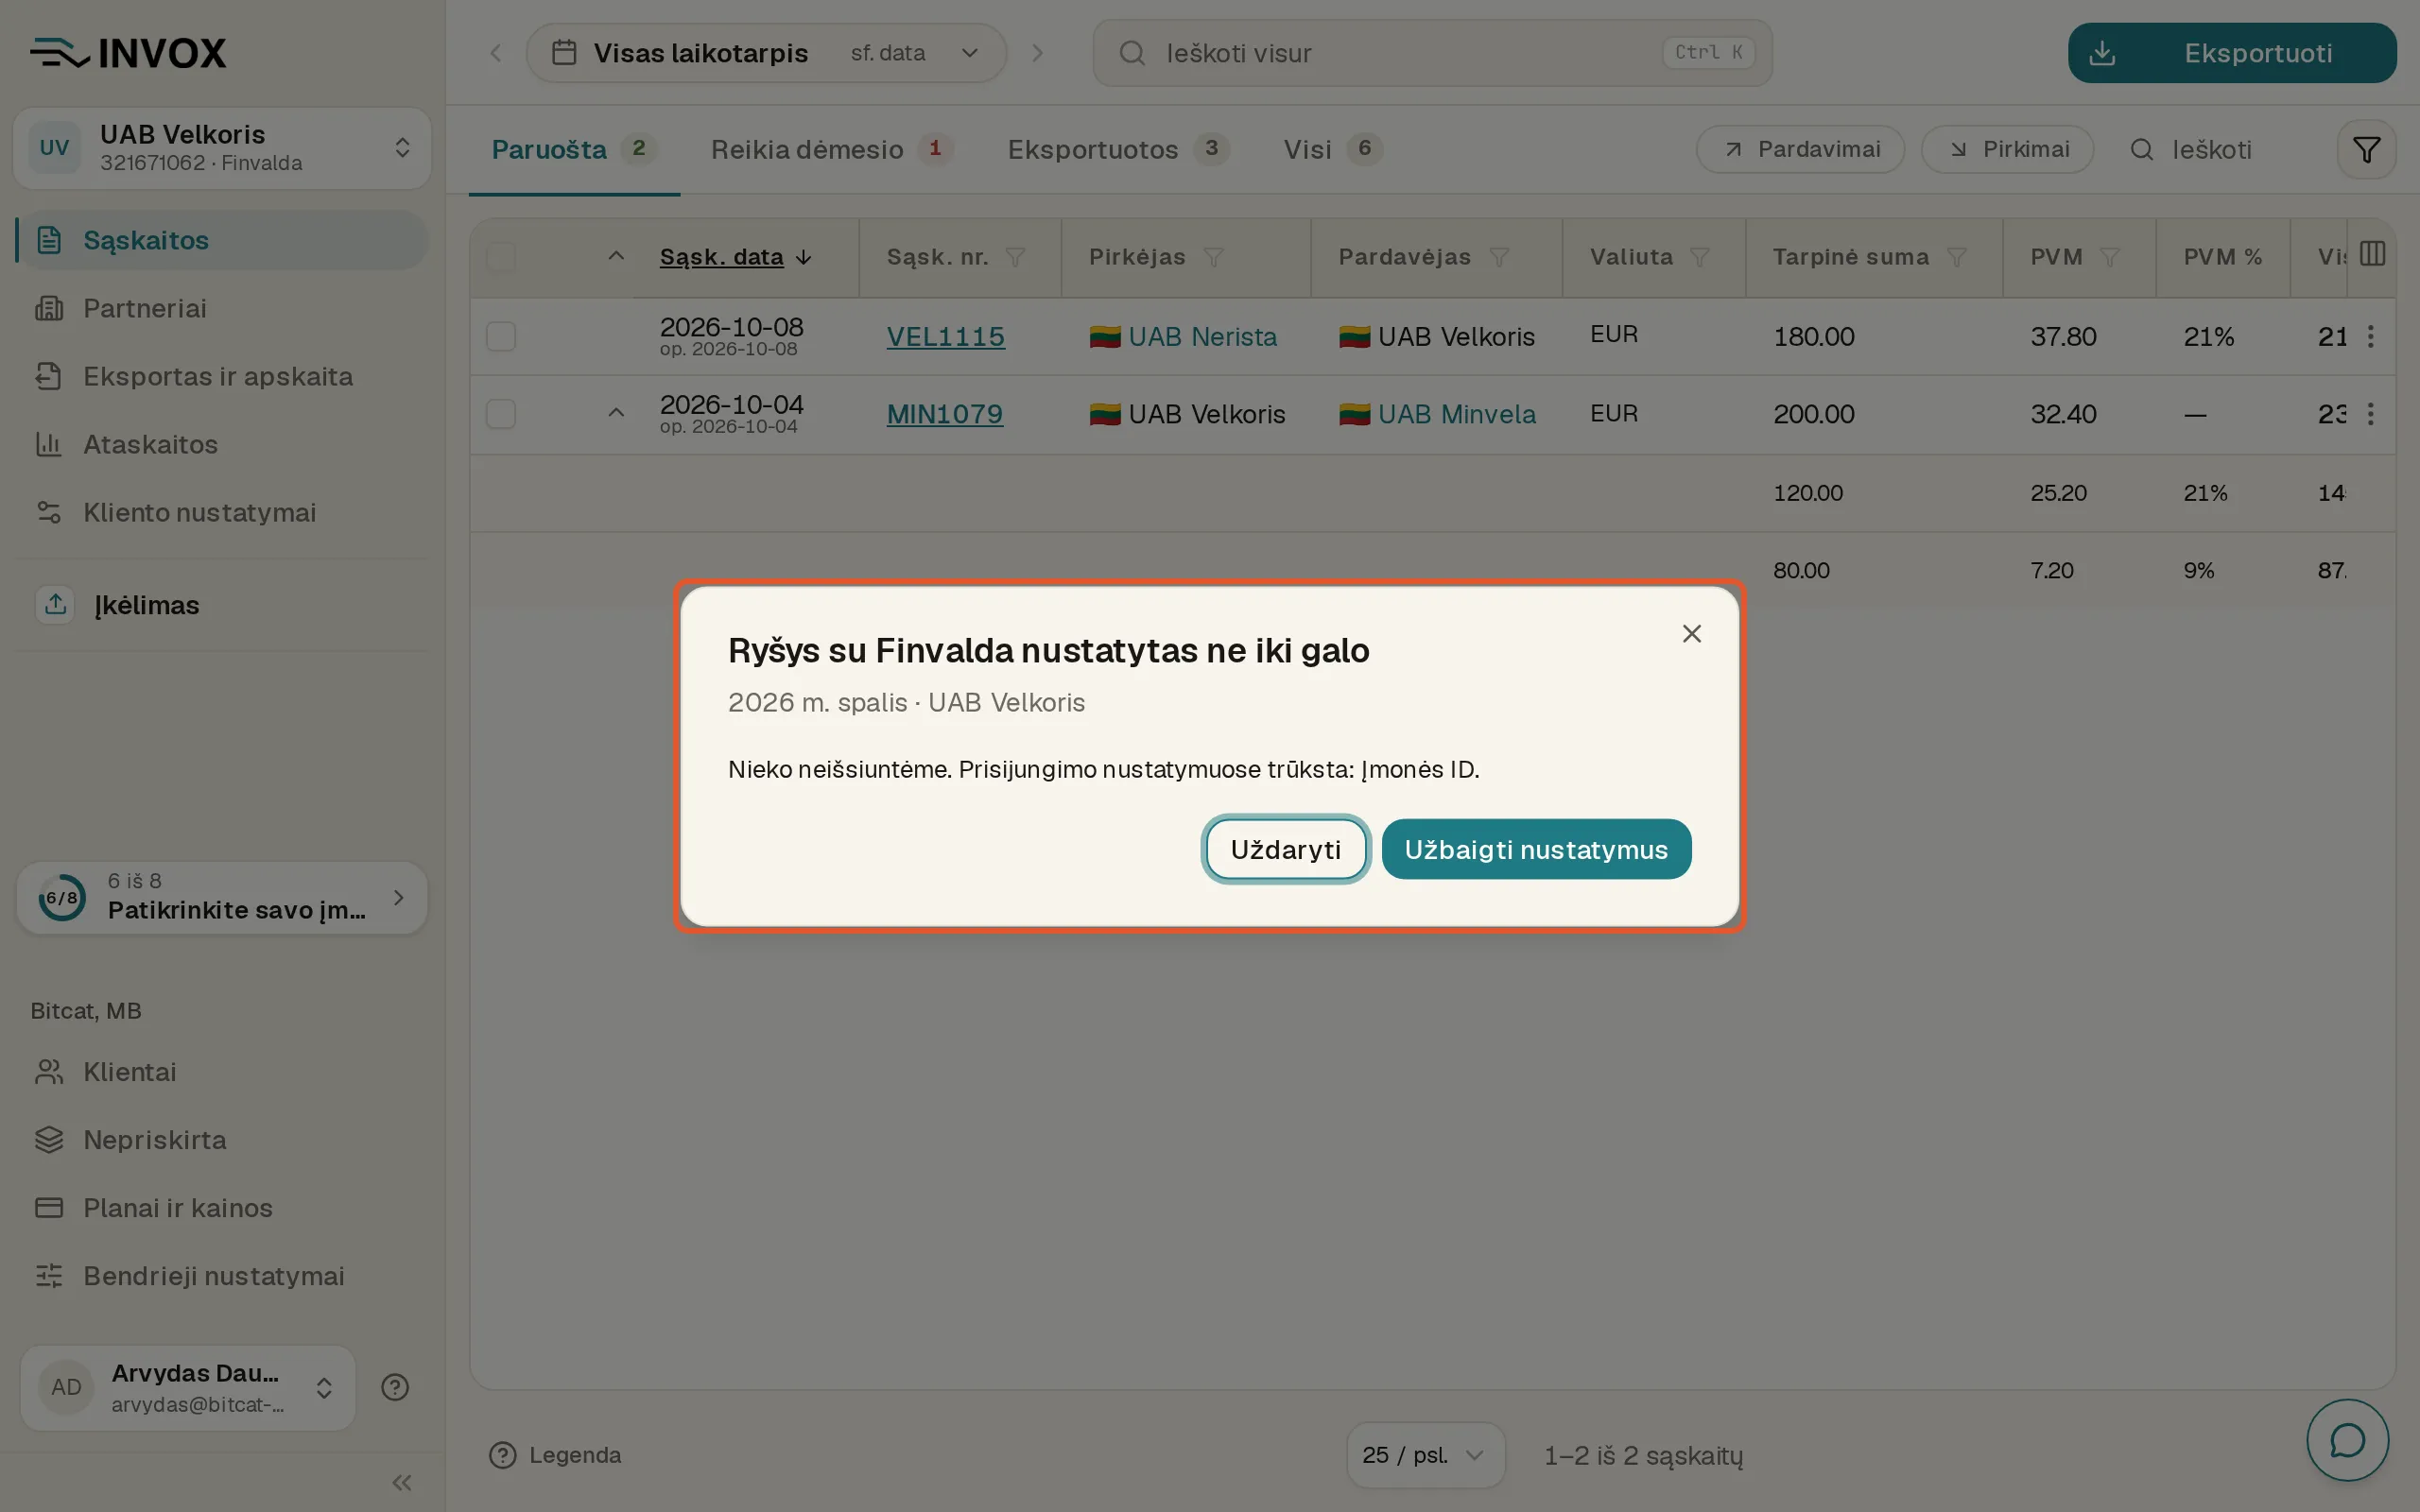Switch to the Visi tab
The image size is (2420, 1512).
pos(1332,150)
